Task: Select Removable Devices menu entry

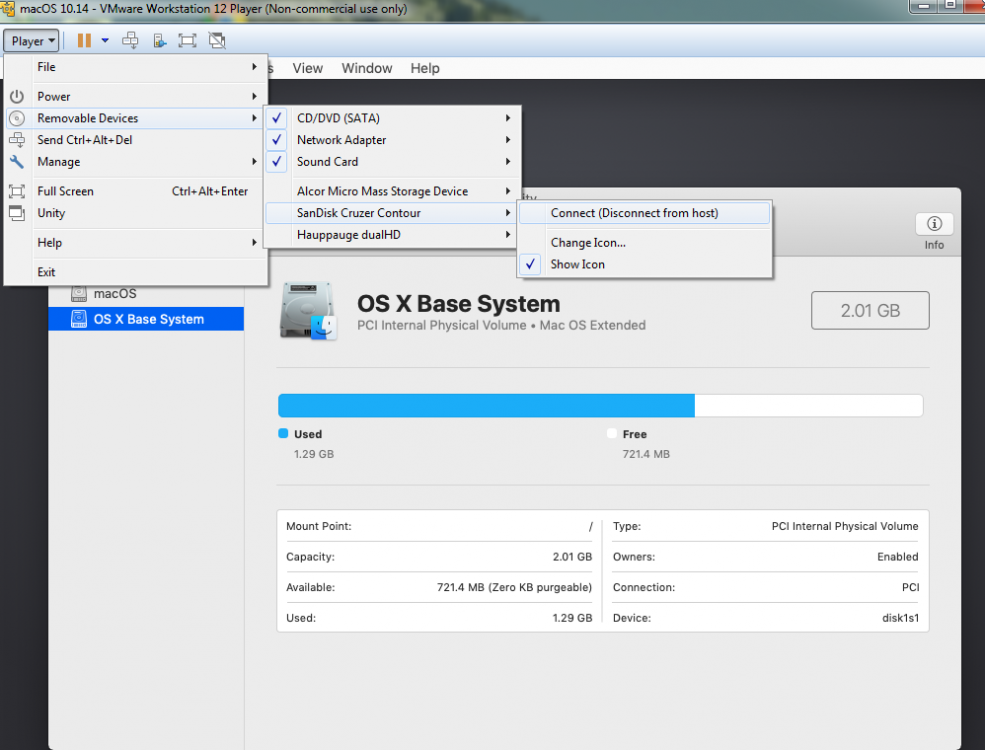Action: (136, 118)
